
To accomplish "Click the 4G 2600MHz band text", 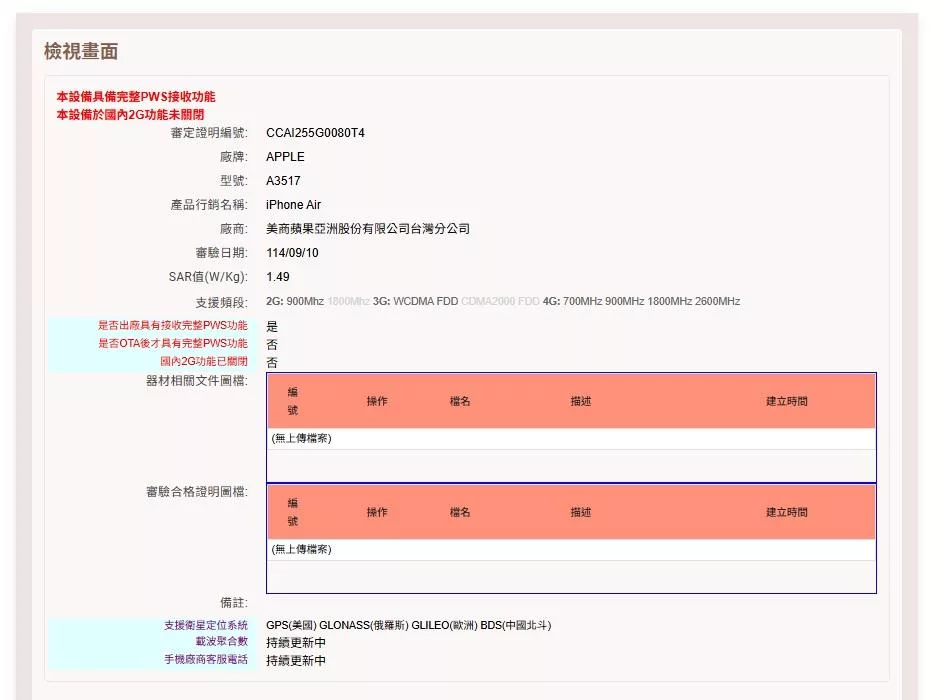I will coord(717,302).
